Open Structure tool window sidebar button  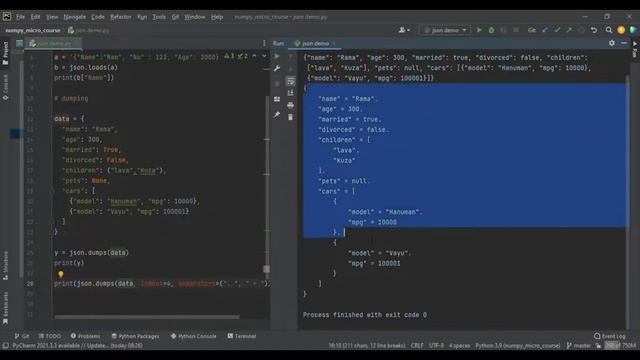coord(5,265)
